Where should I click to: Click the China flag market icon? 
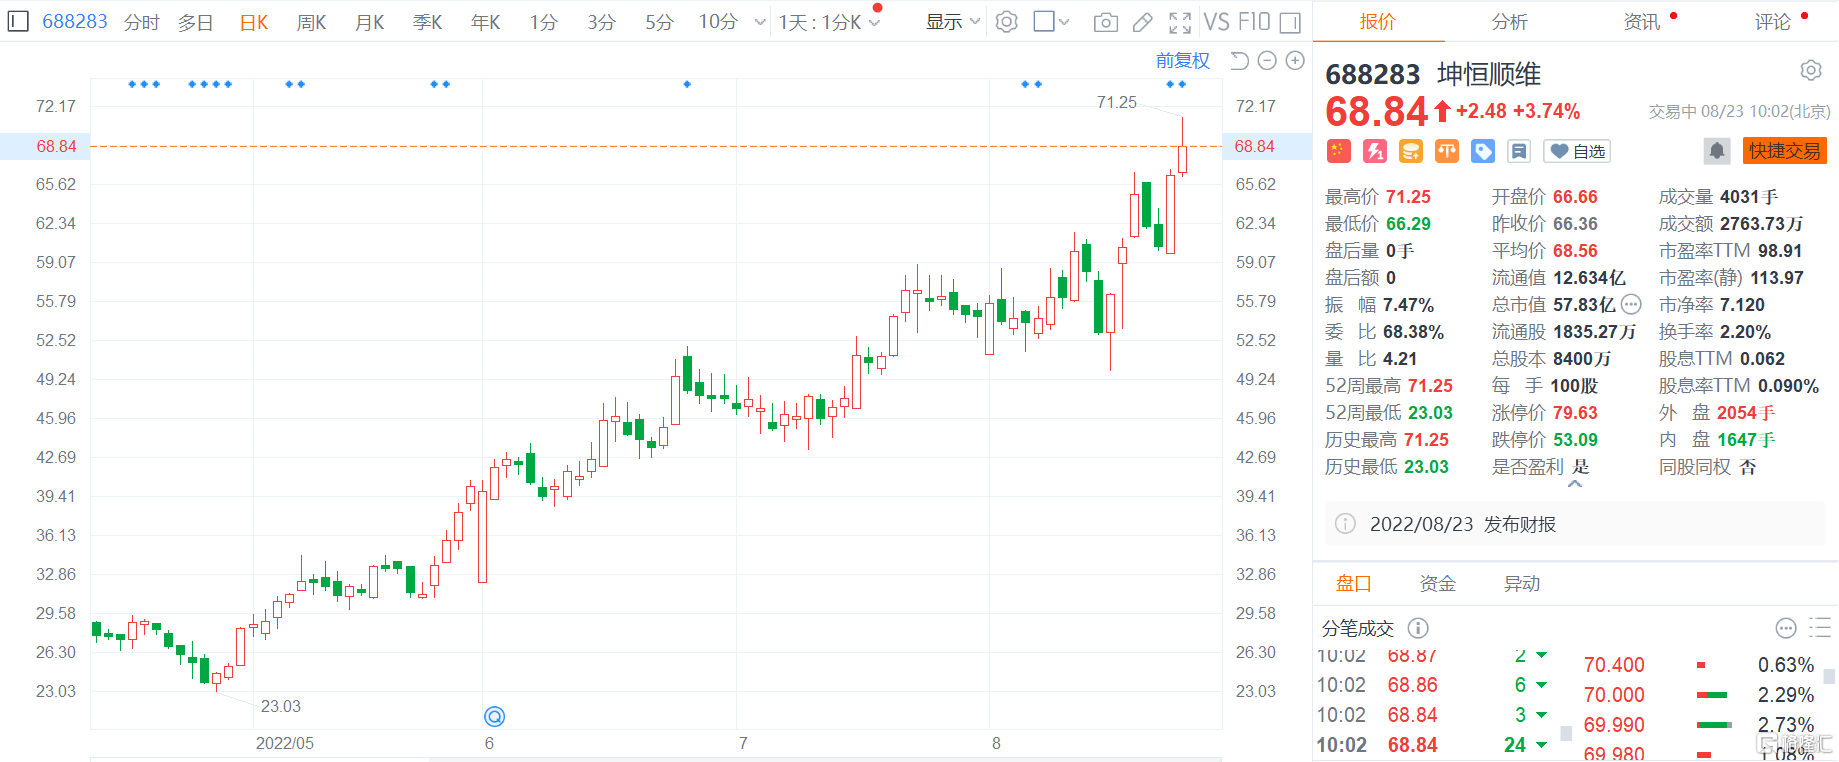pyautogui.click(x=1339, y=151)
